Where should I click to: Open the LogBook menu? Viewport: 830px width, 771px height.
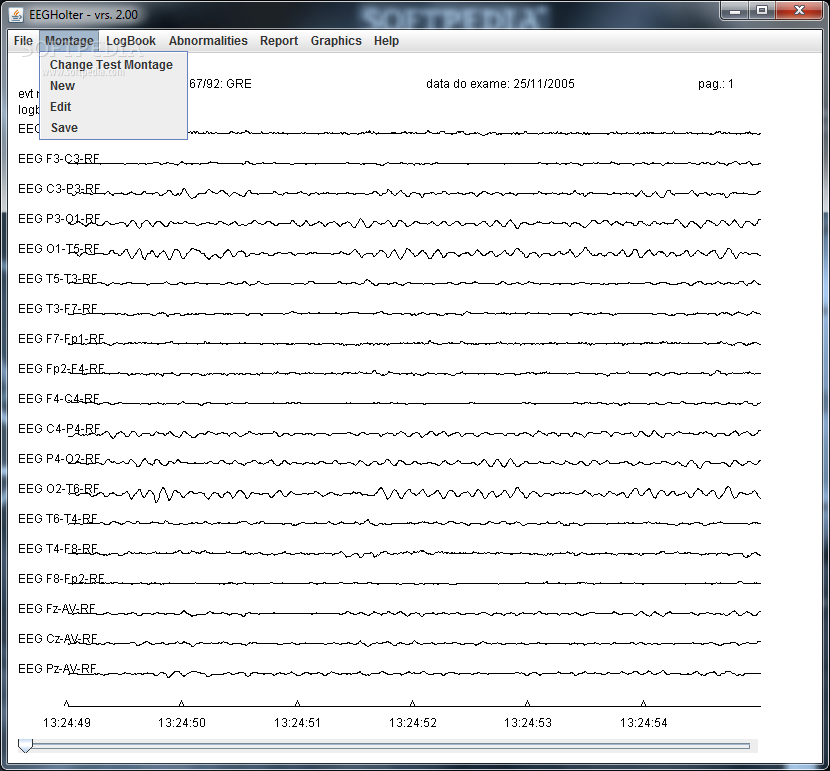point(131,41)
